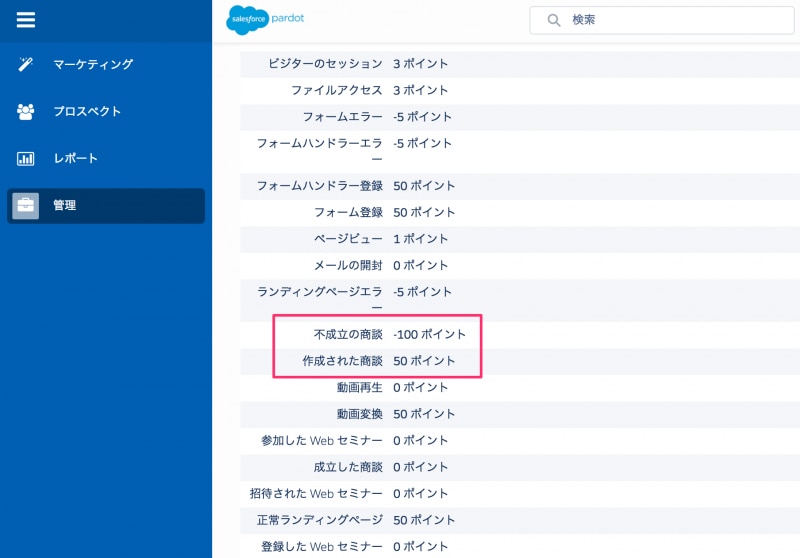Select the 登録した Web セミナー label
Viewport: 800px width, 558px height.
pos(322,547)
